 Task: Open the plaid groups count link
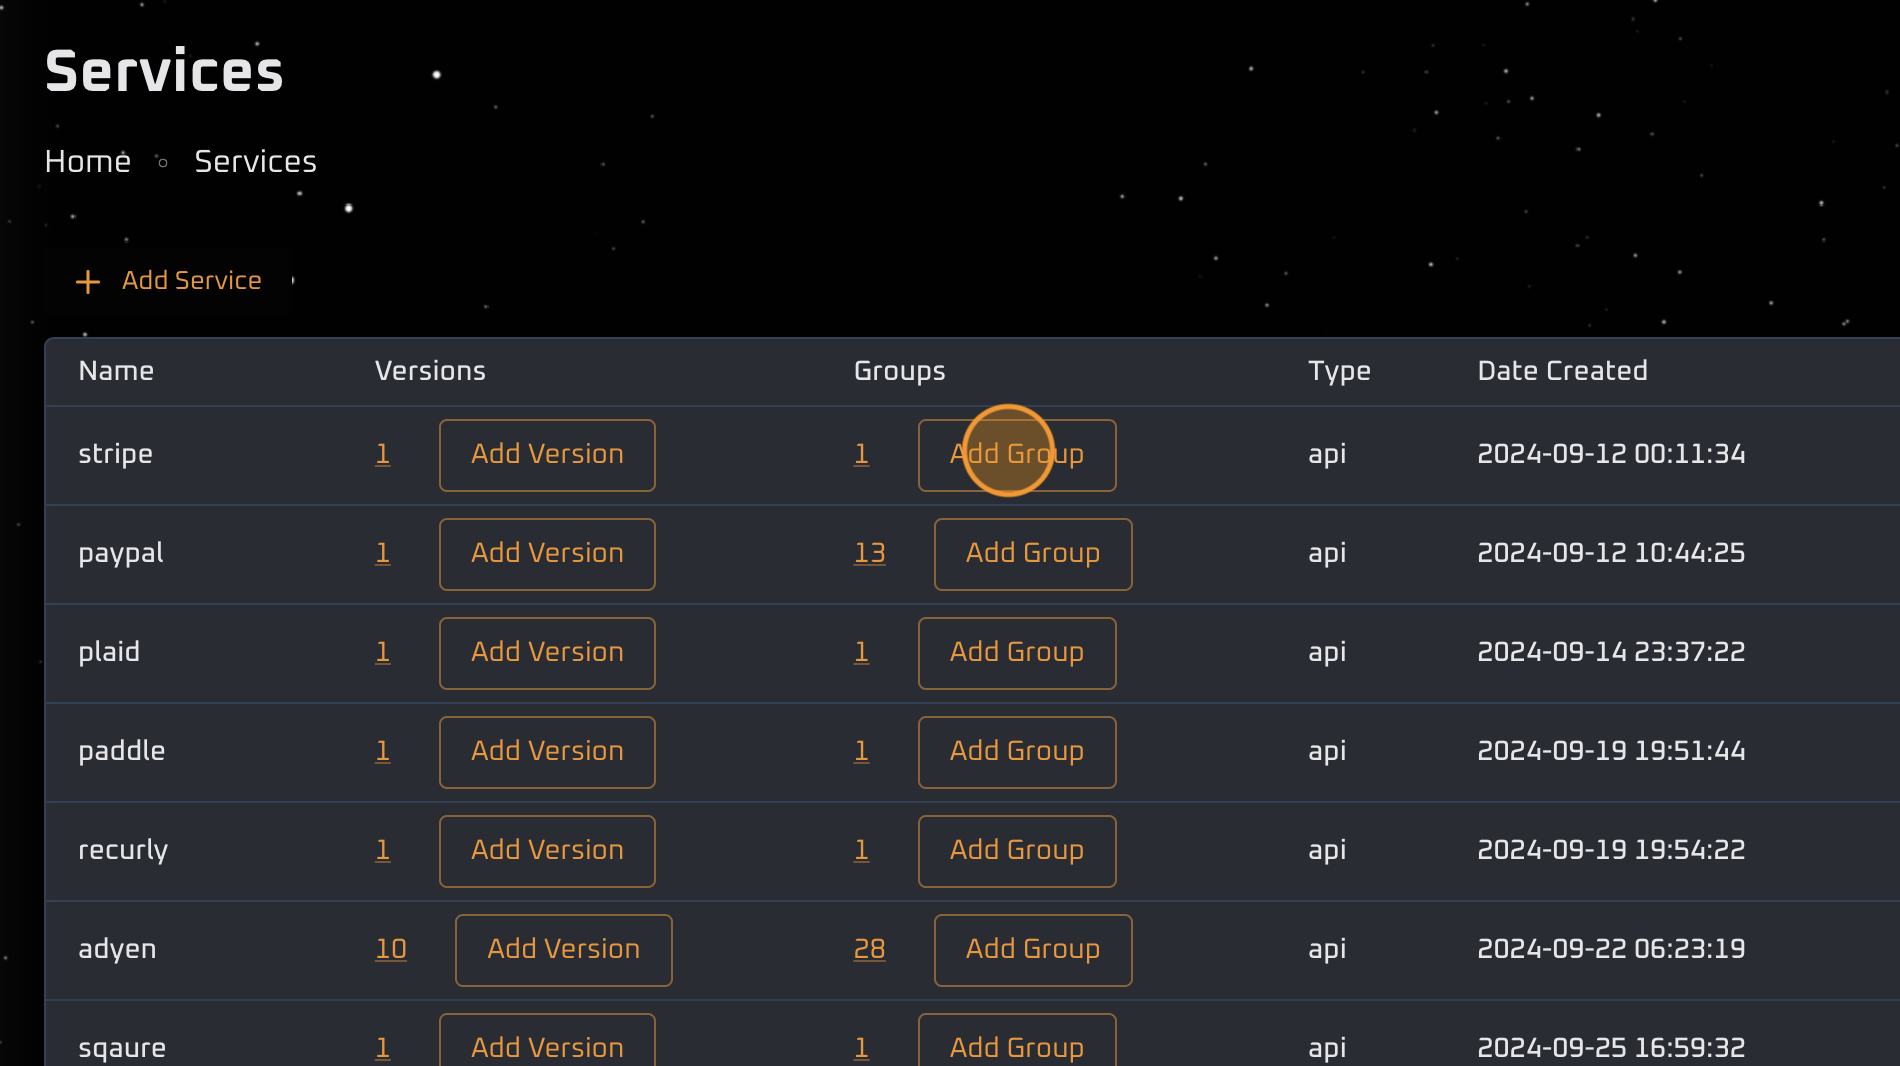point(862,652)
